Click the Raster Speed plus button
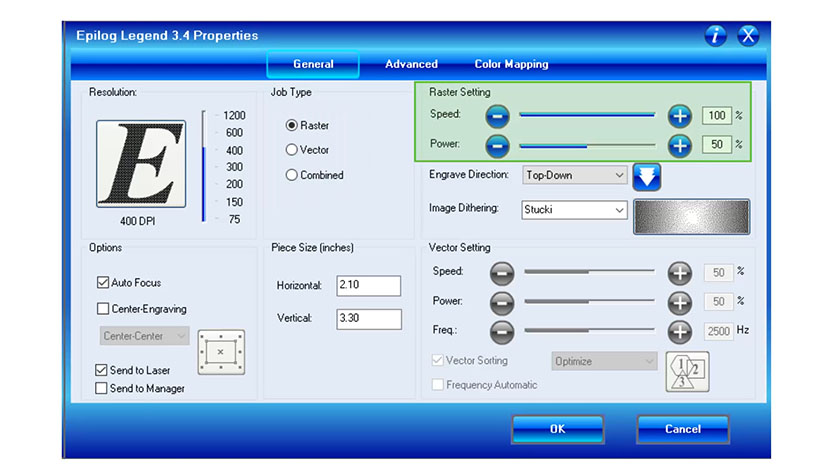Screen dimensions: 830x473 (x=680, y=116)
